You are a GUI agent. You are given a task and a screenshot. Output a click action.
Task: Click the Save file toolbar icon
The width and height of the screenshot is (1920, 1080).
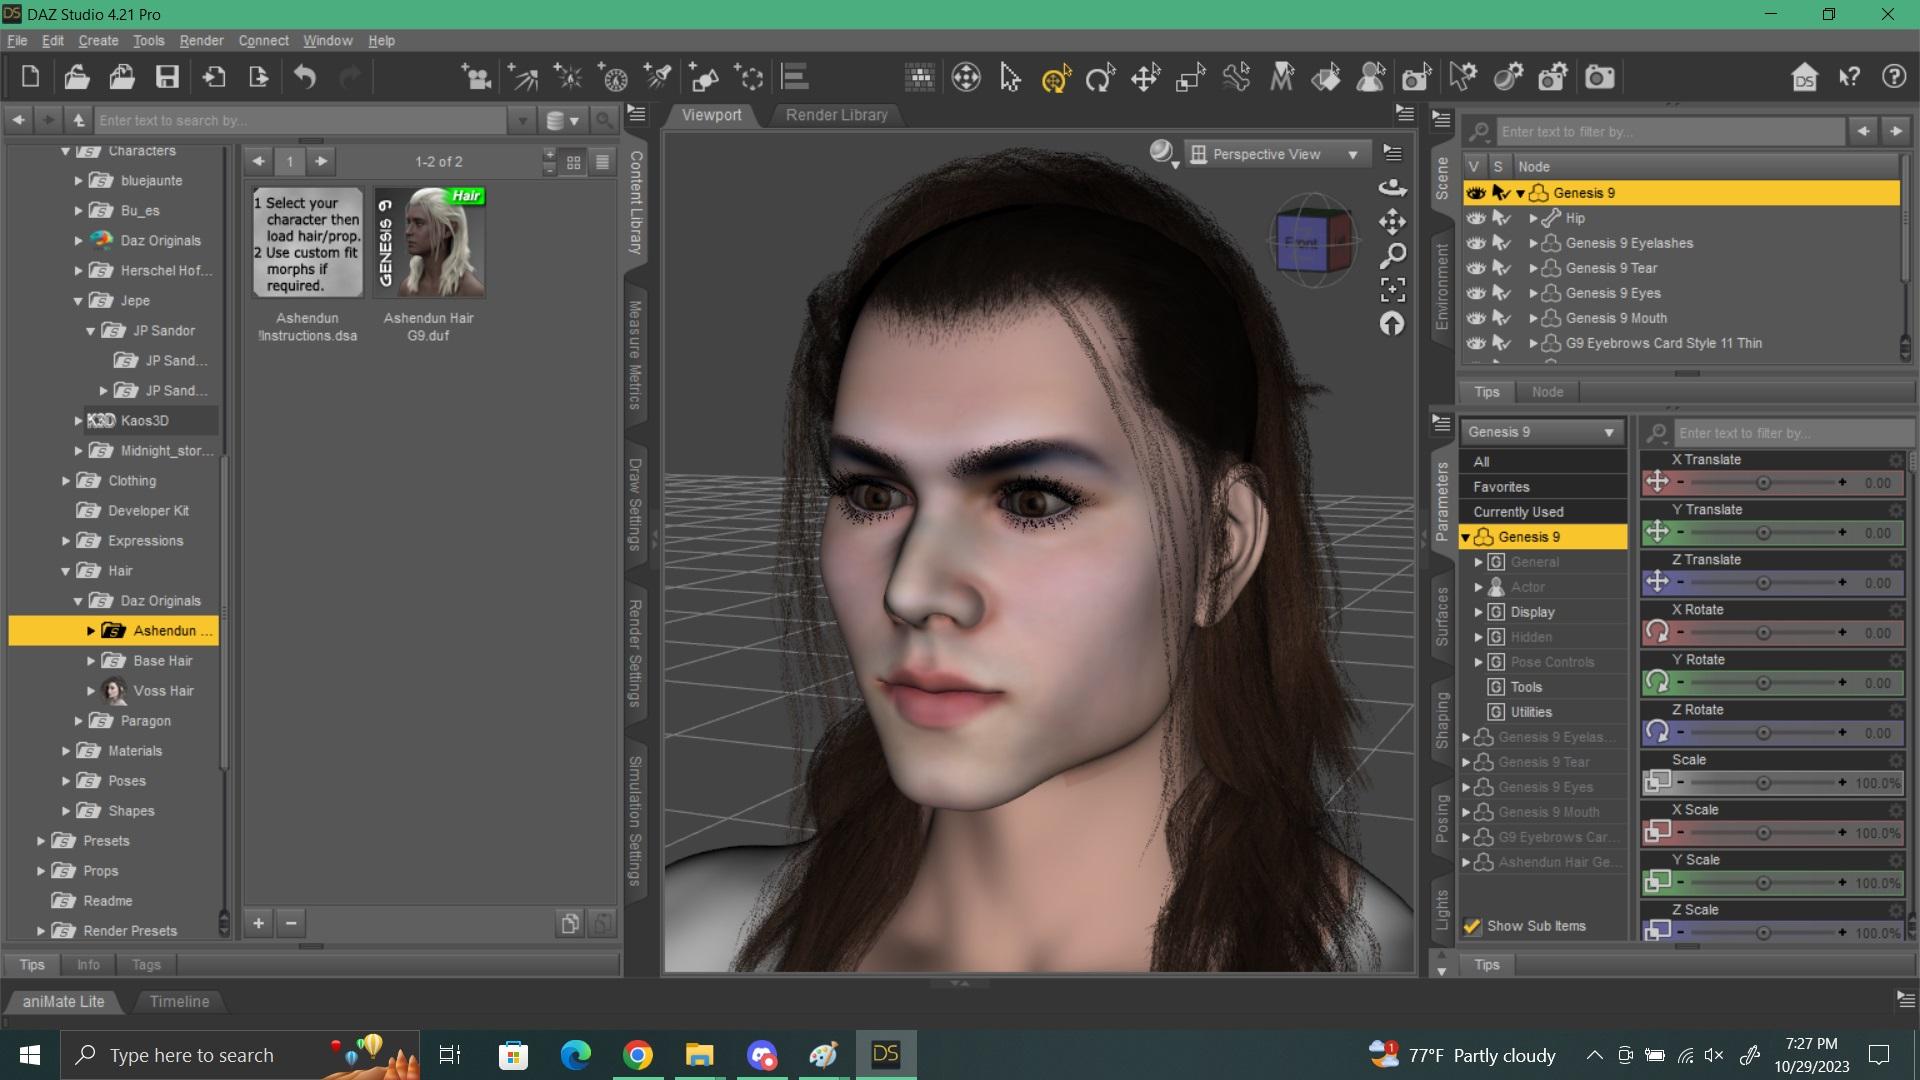tap(167, 77)
